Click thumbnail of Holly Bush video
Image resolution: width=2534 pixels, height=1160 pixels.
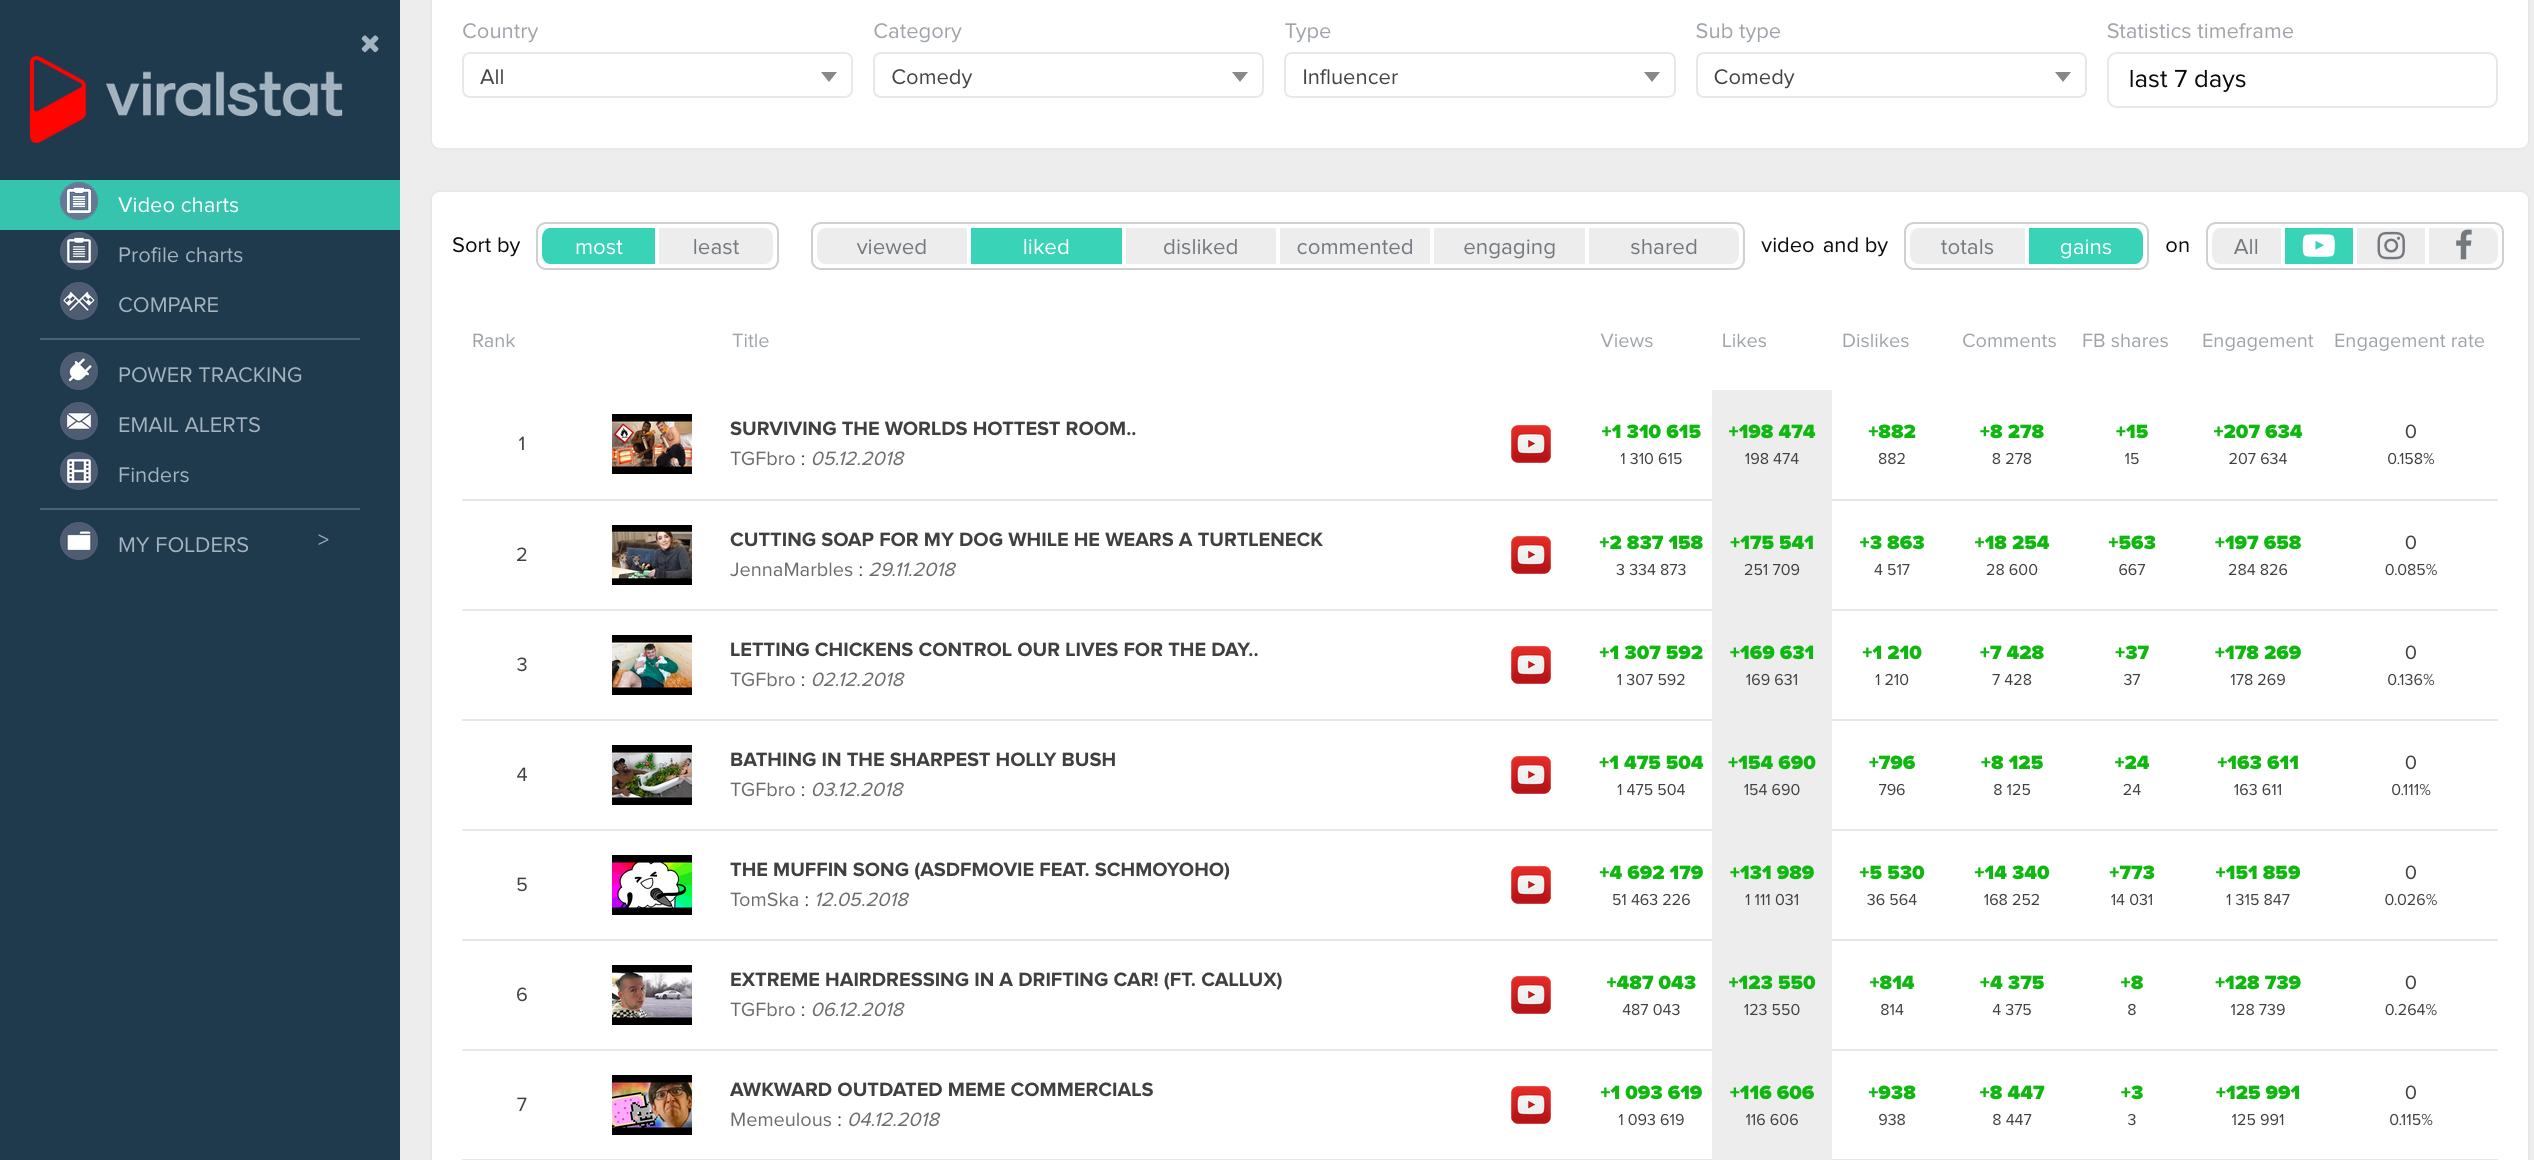point(651,774)
